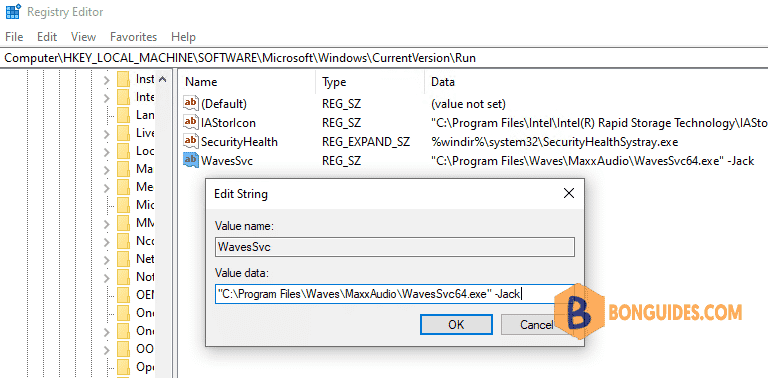Click the WavesSvc registry value icon

coord(190,160)
